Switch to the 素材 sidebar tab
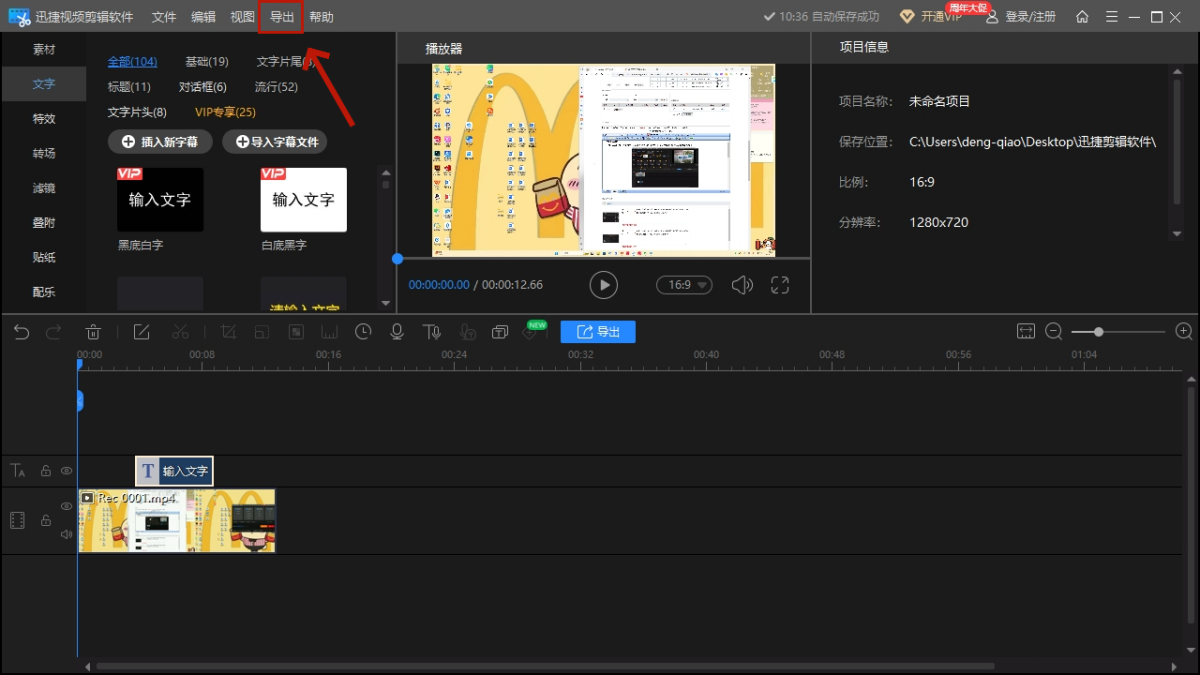This screenshot has width=1200, height=675. click(x=44, y=49)
